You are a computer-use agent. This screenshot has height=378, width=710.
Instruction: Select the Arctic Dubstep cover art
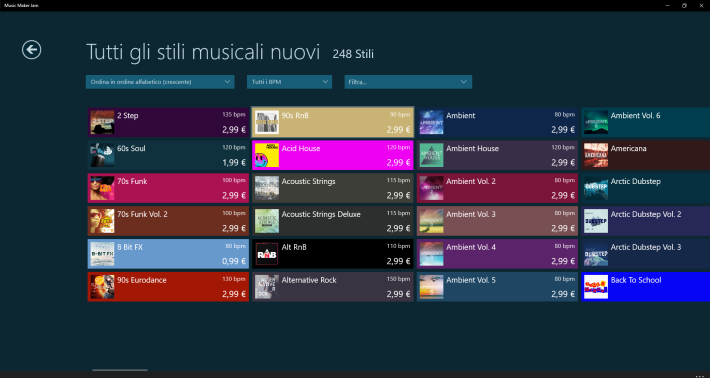click(x=596, y=188)
